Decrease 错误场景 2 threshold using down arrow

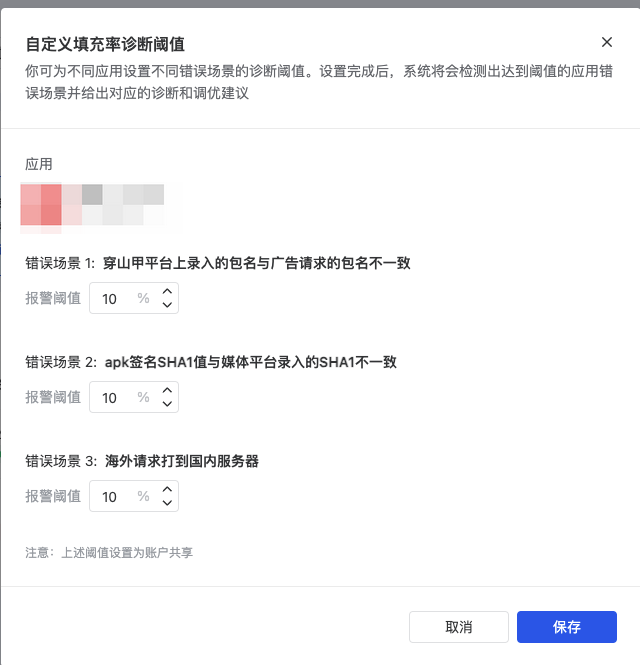coord(168,403)
